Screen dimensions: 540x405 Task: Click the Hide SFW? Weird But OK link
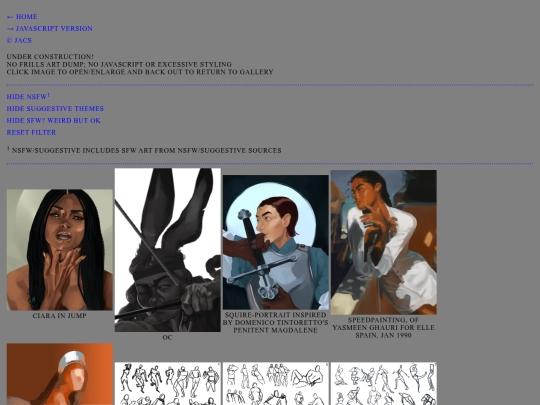(x=53, y=121)
